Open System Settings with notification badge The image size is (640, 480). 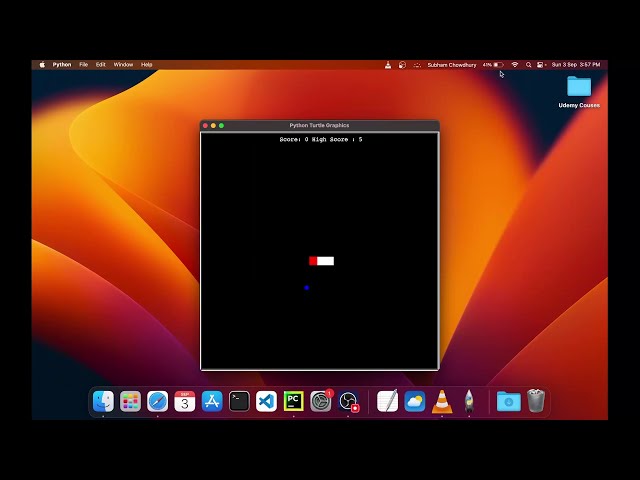point(321,401)
